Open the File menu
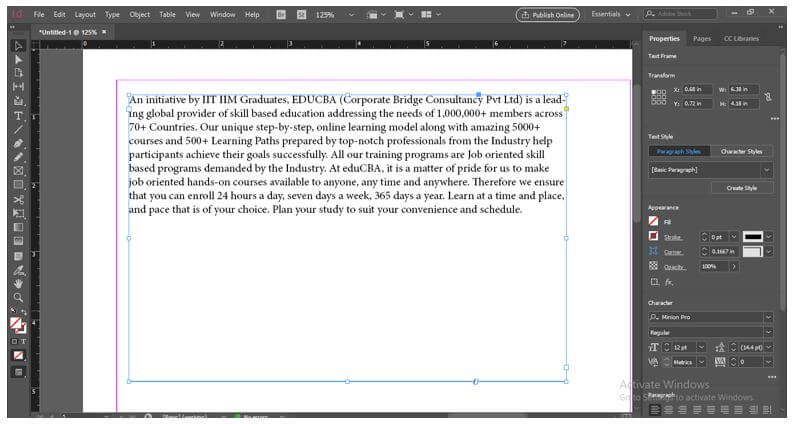Image resolution: width=799 pixels, height=424 pixels. click(39, 14)
